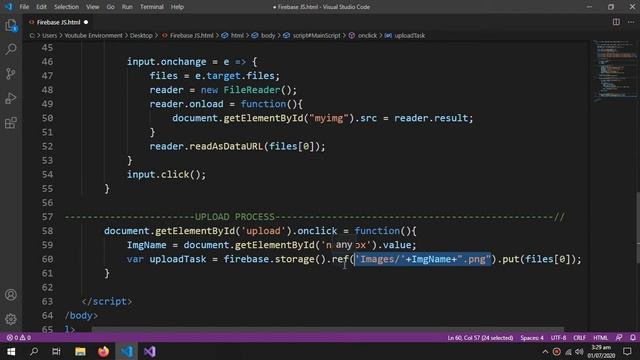Open the Extensions view

click(11, 122)
